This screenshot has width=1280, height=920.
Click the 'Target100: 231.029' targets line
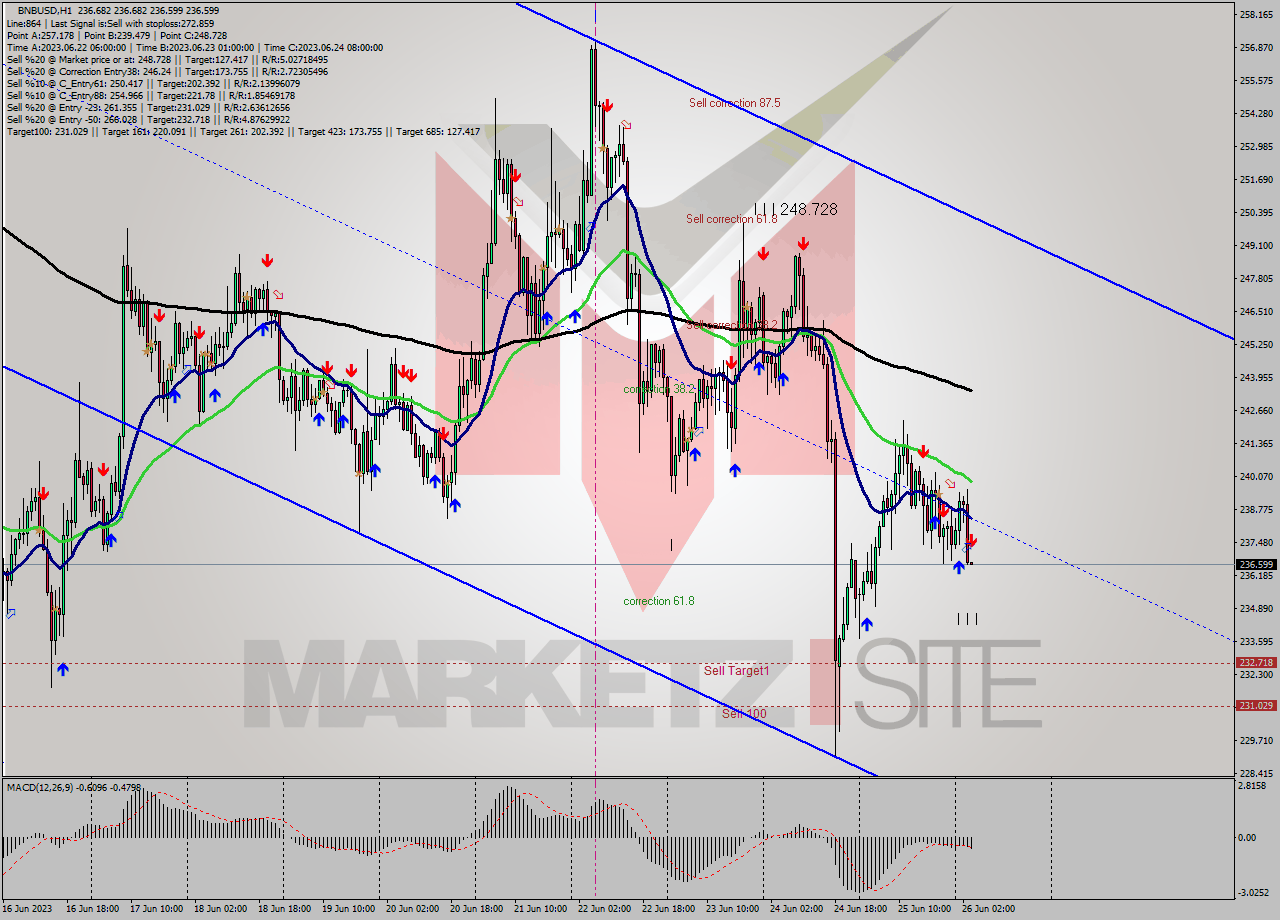pyautogui.click(x=243, y=131)
